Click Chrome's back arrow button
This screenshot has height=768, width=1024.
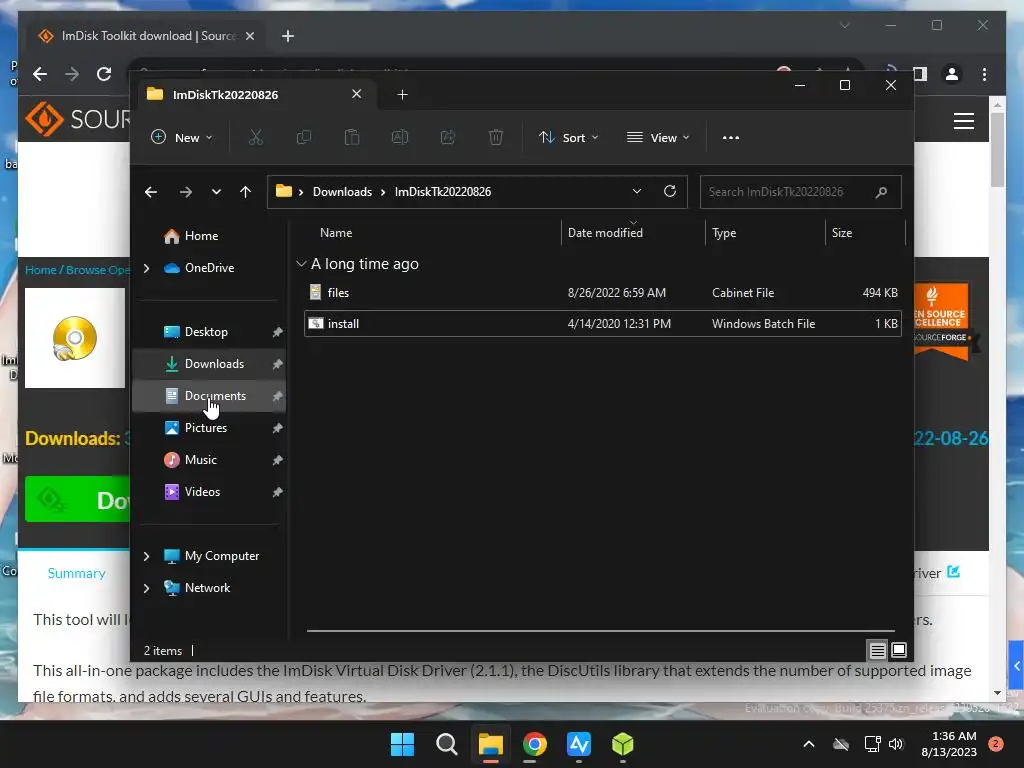click(40, 74)
